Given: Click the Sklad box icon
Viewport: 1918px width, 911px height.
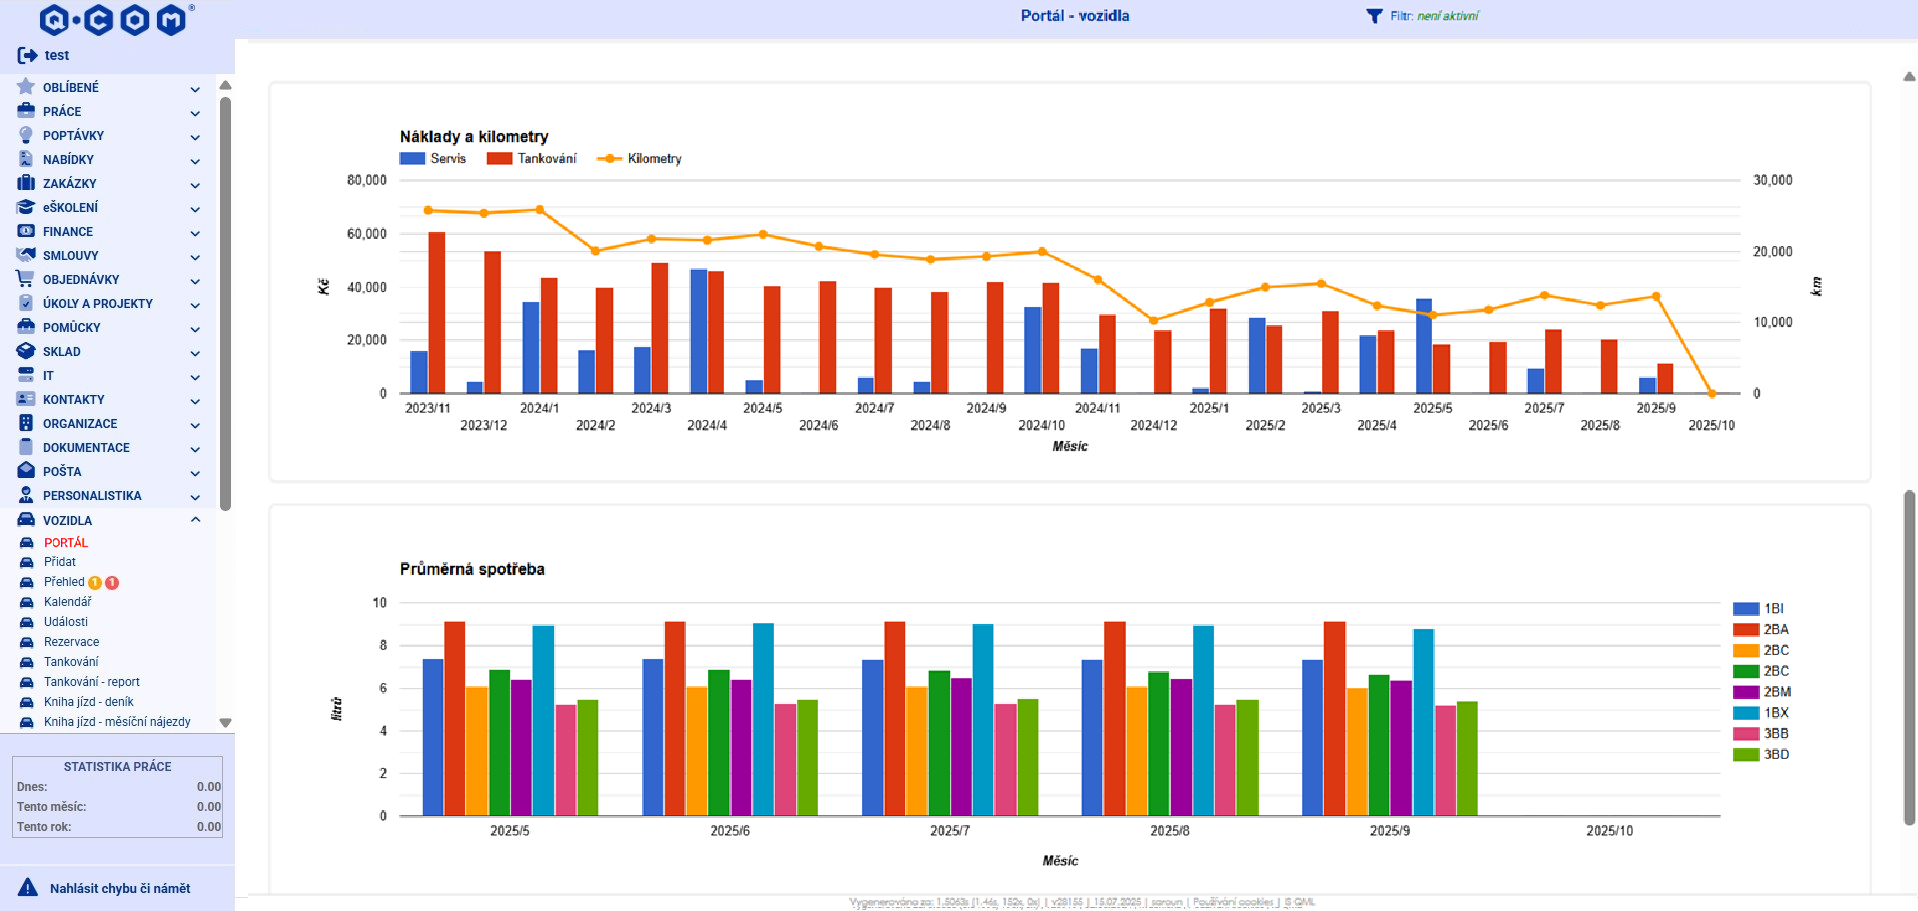Looking at the screenshot, I should (x=26, y=351).
